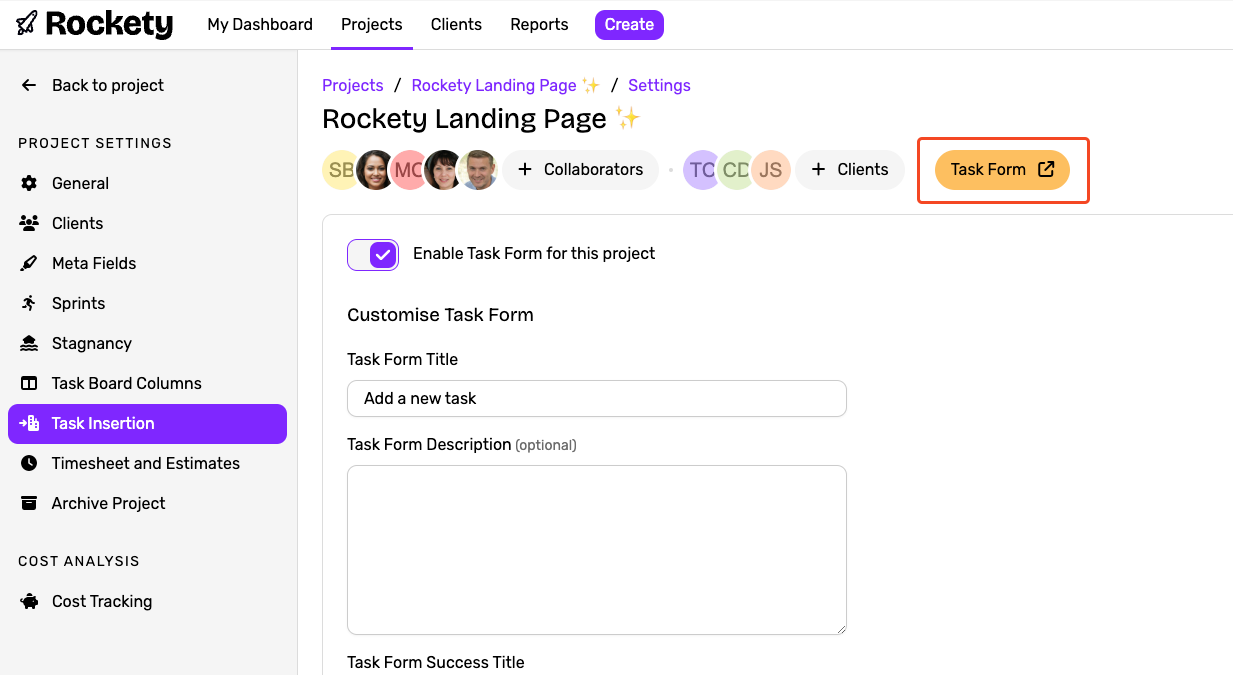Screen dimensions: 1233x675
Task: Open the Reports tab in top navigation
Action: (x=539, y=24)
